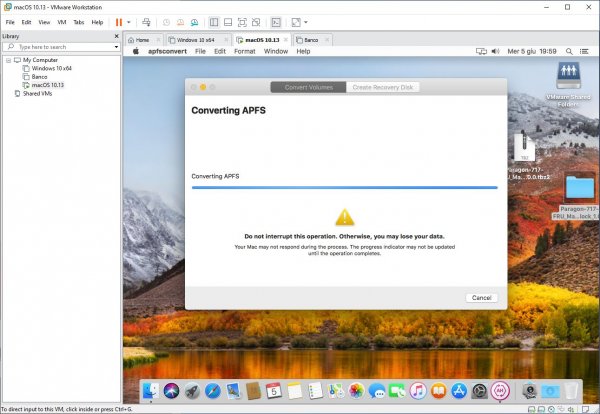Select Convert Volumes segment
This screenshot has width=600, height=414.
(308, 87)
